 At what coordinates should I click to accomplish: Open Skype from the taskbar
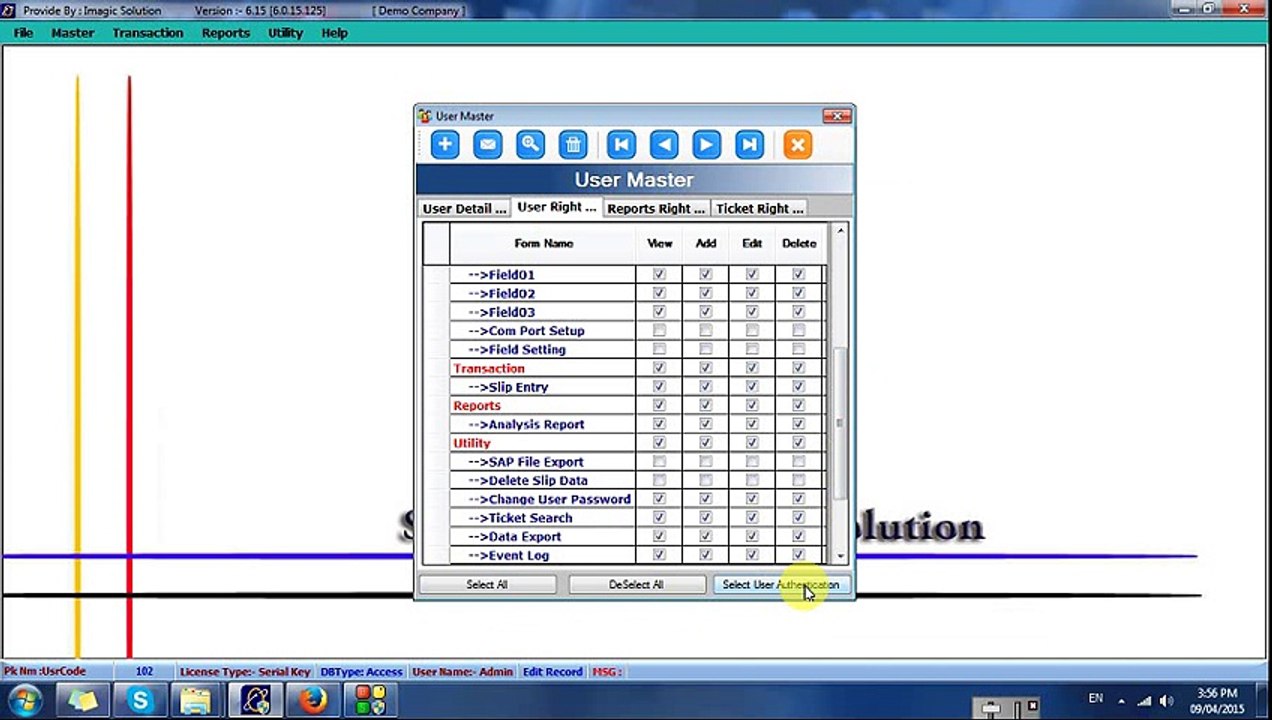(140, 701)
